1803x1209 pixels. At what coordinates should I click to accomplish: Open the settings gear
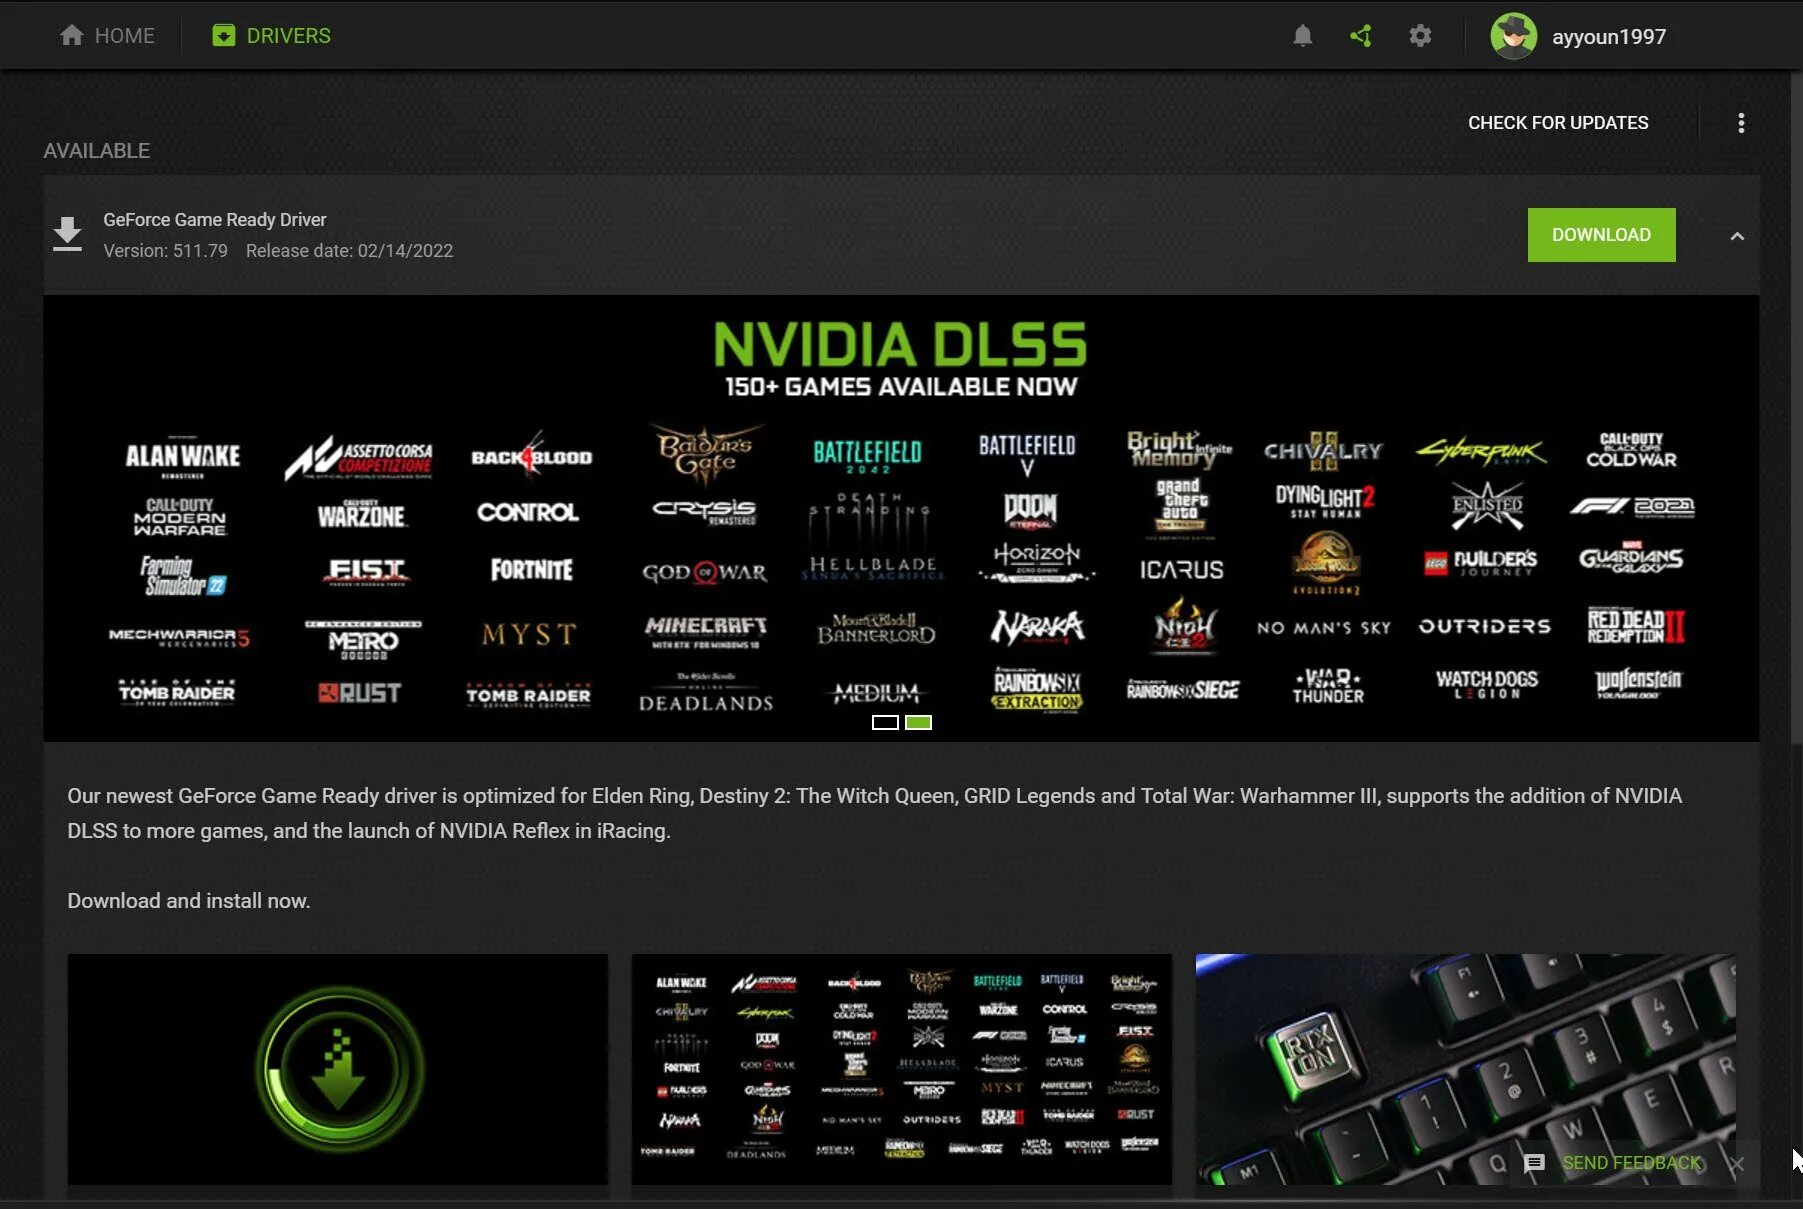click(x=1420, y=36)
